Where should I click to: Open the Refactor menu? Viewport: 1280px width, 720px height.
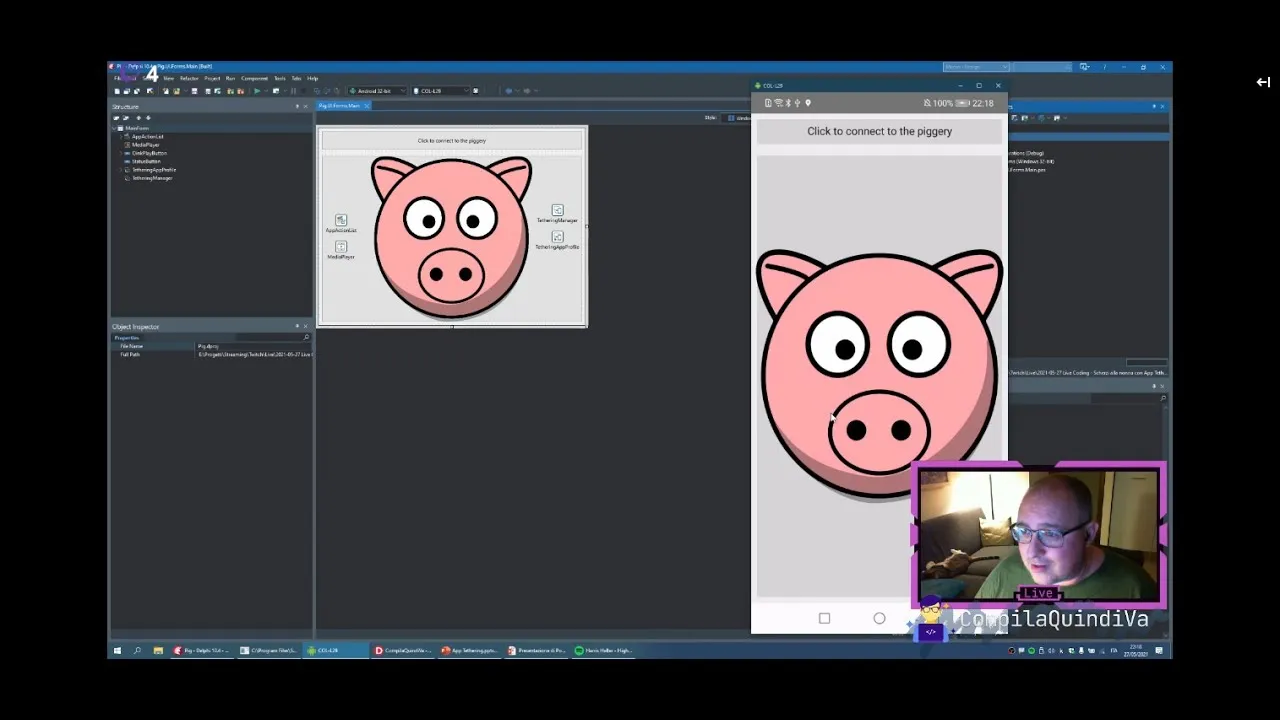[189, 78]
